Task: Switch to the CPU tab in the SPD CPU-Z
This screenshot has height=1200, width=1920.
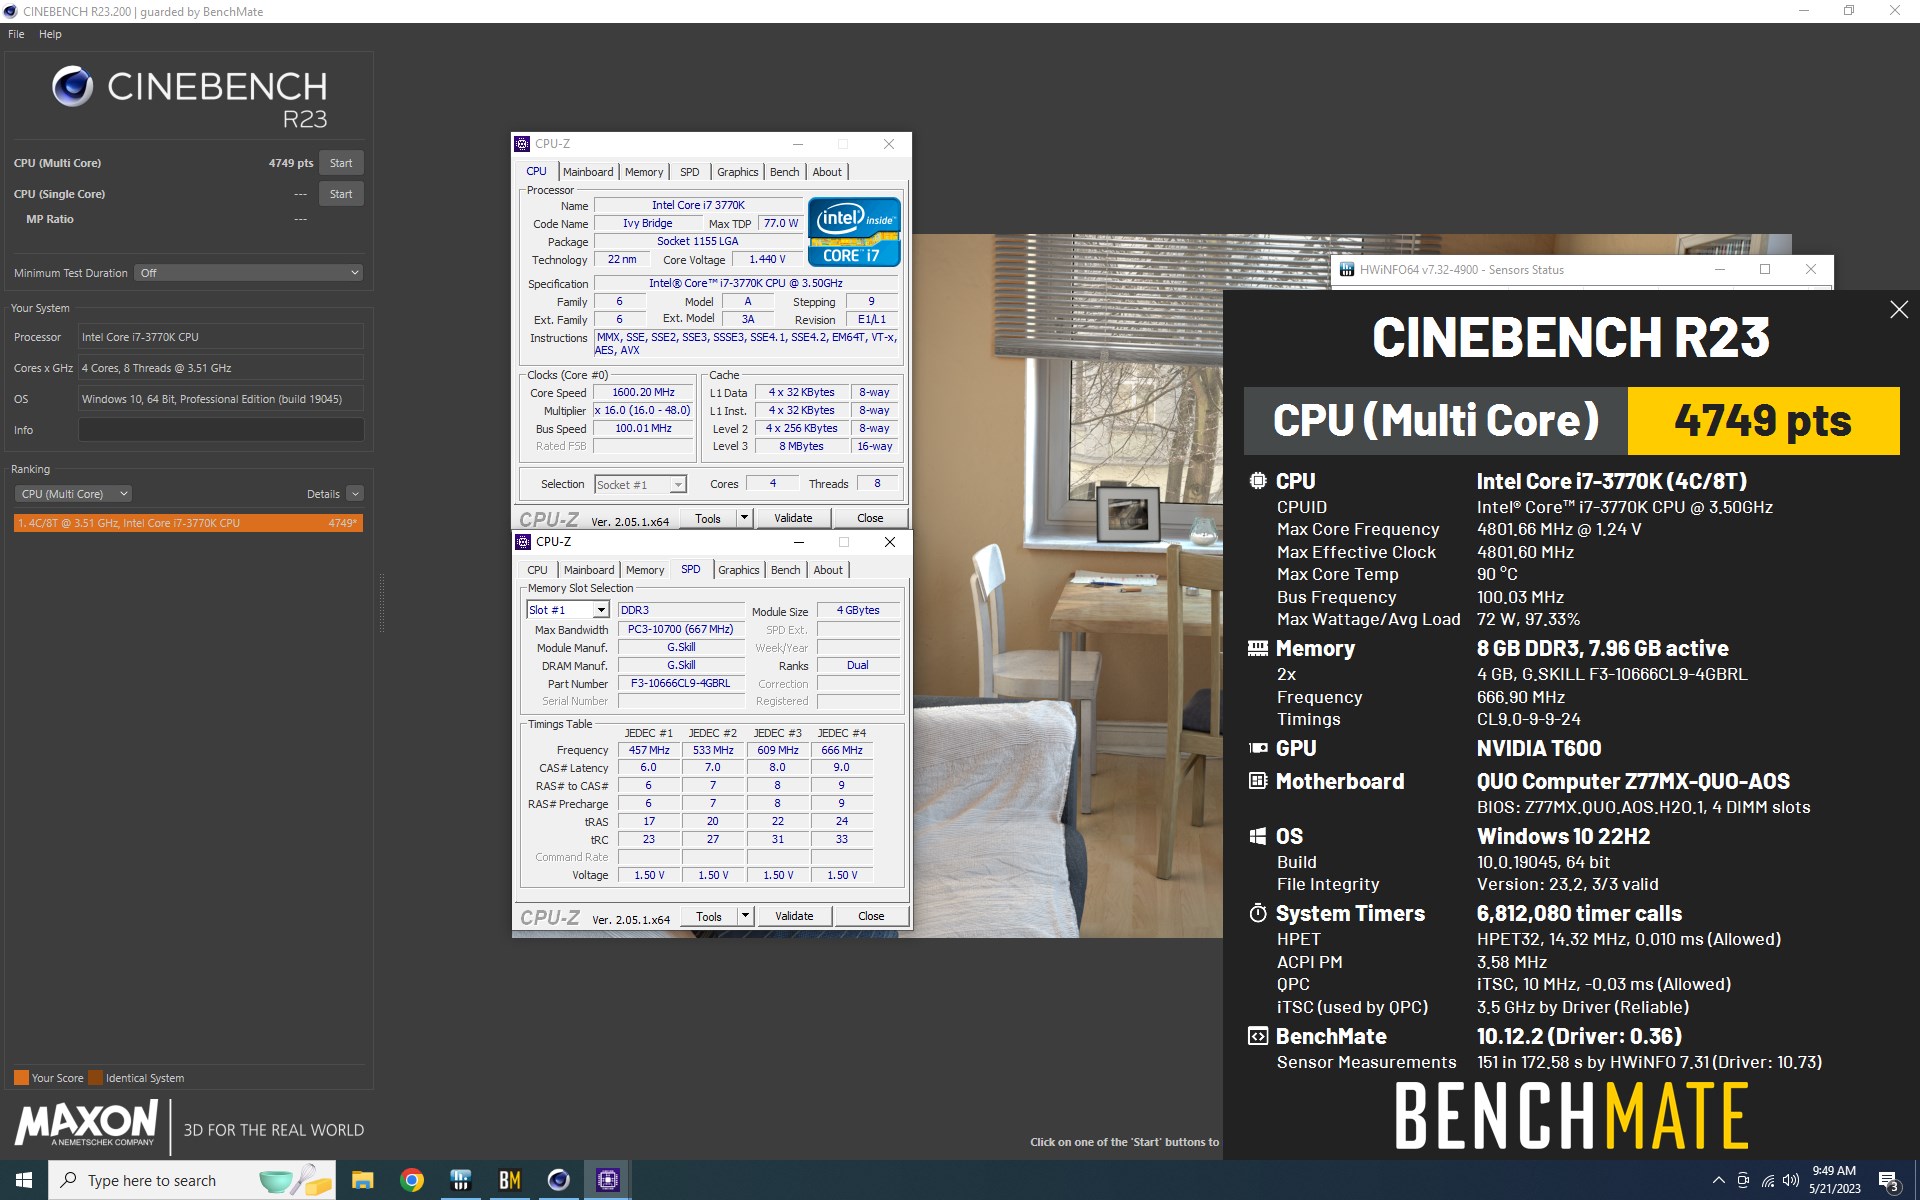Action: click(537, 570)
